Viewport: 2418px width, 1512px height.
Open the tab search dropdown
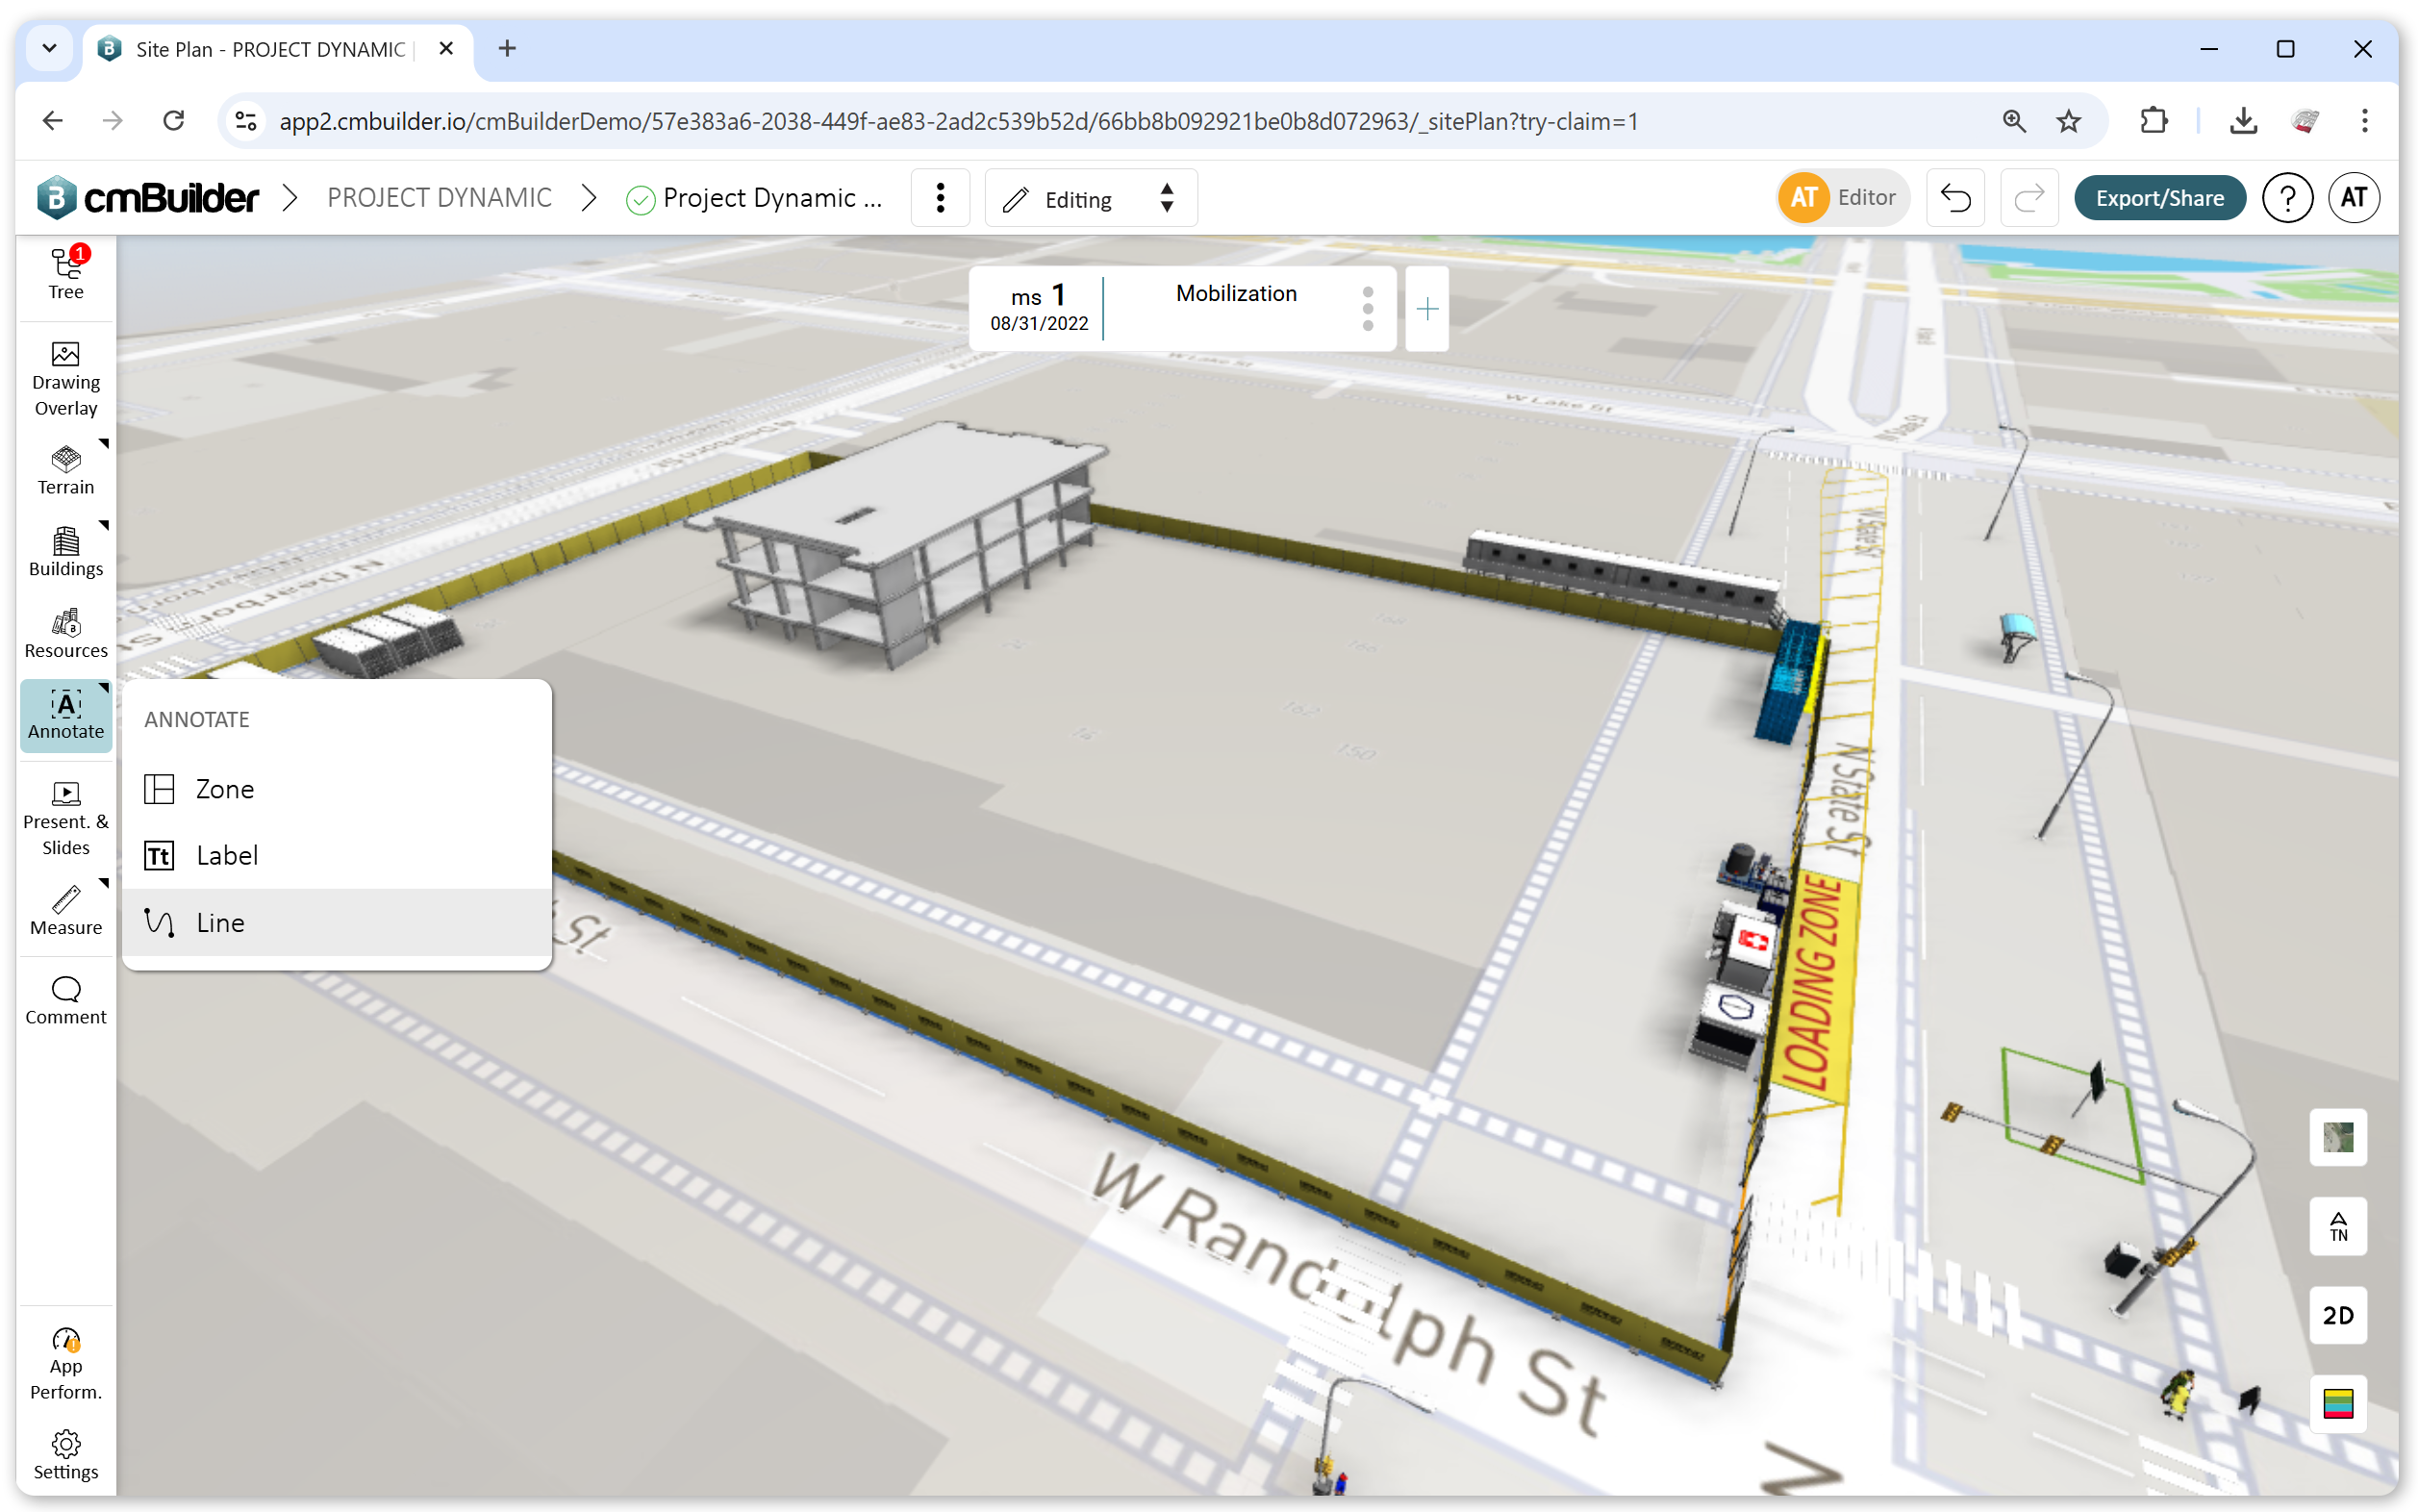pos(49,48)
